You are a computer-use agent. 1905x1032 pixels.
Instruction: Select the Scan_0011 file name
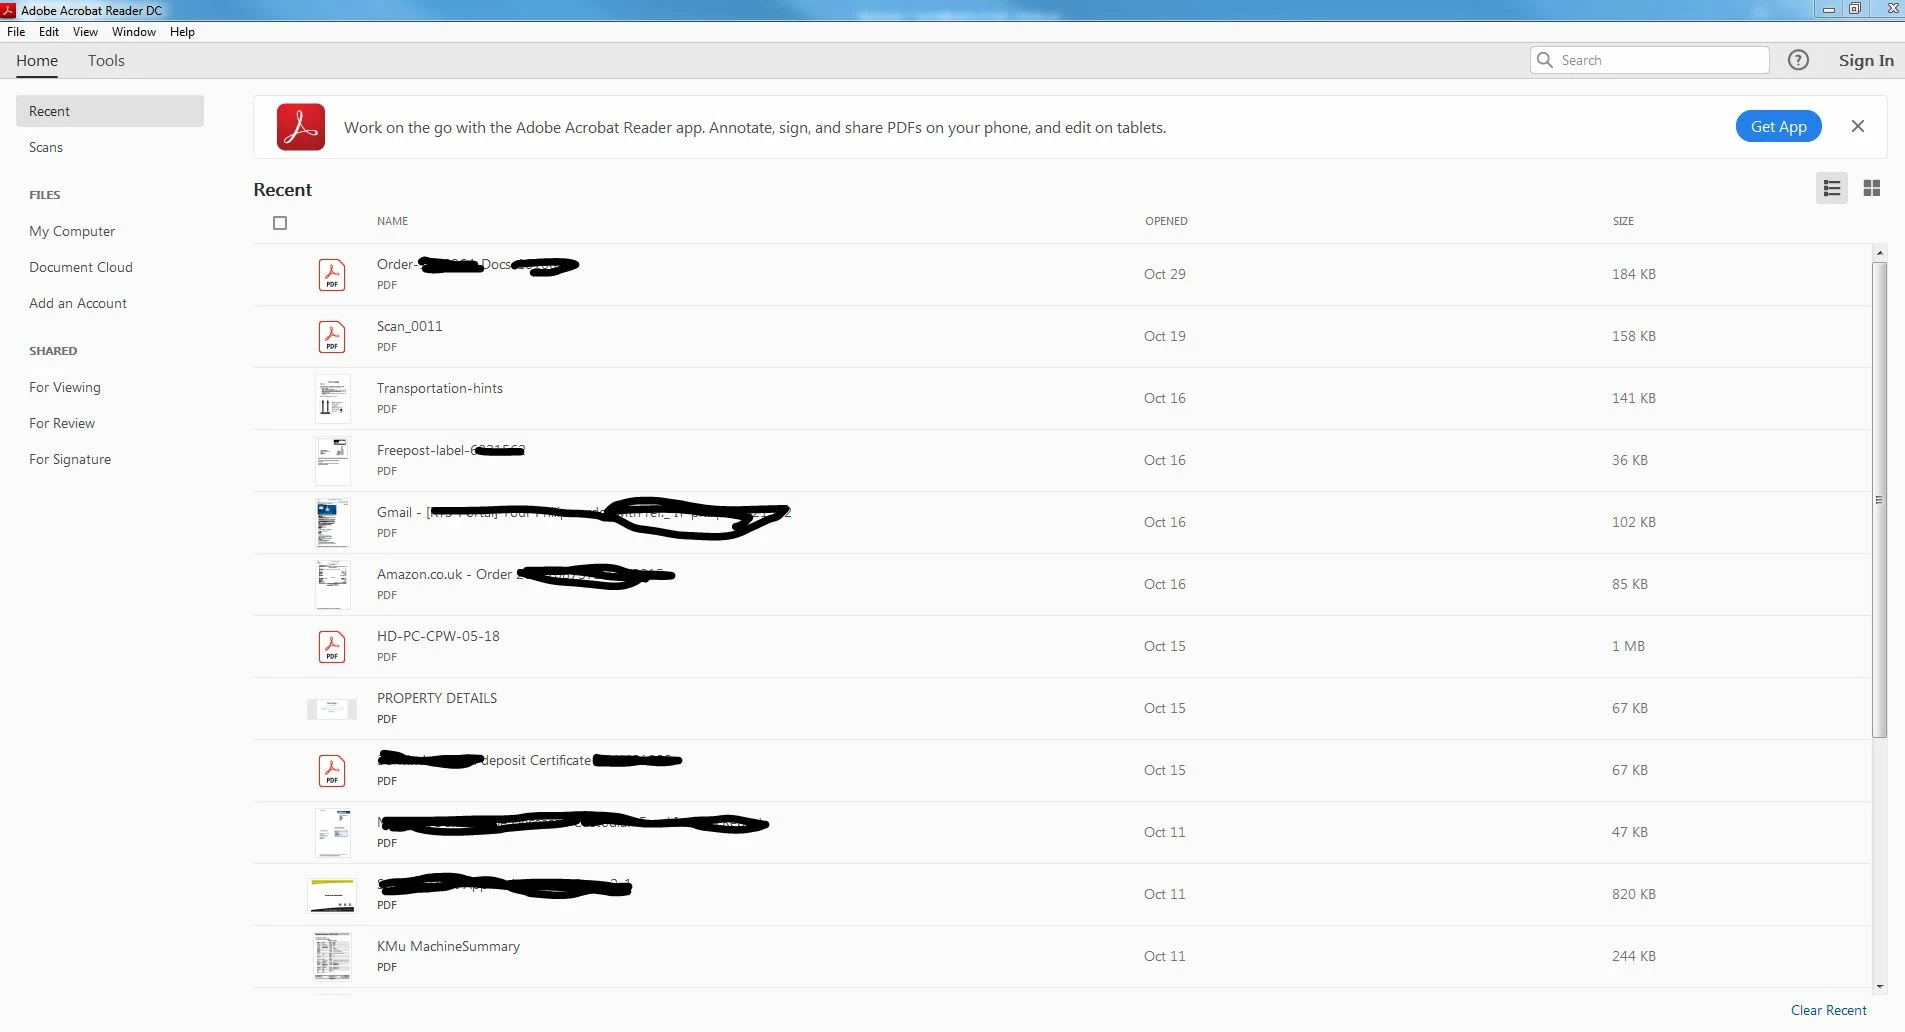coord(410,326)
